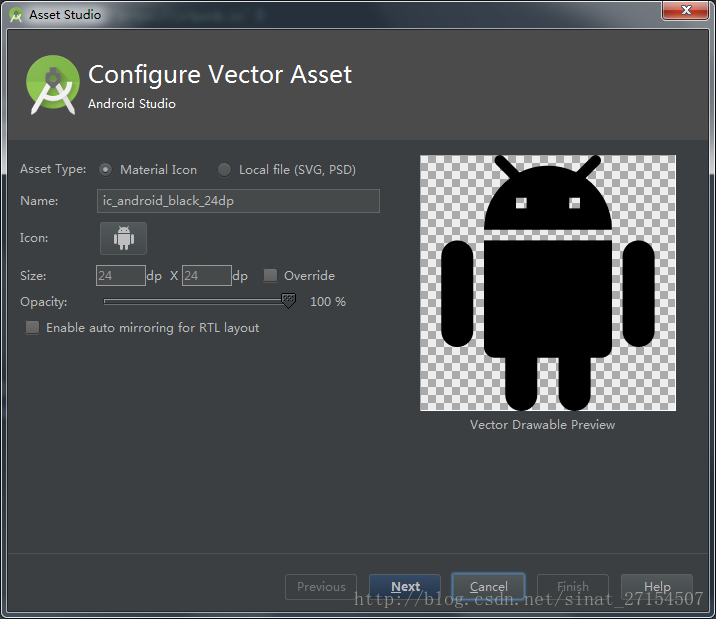Click the Finish button
The image size is (716, 619).
(573, 587)
